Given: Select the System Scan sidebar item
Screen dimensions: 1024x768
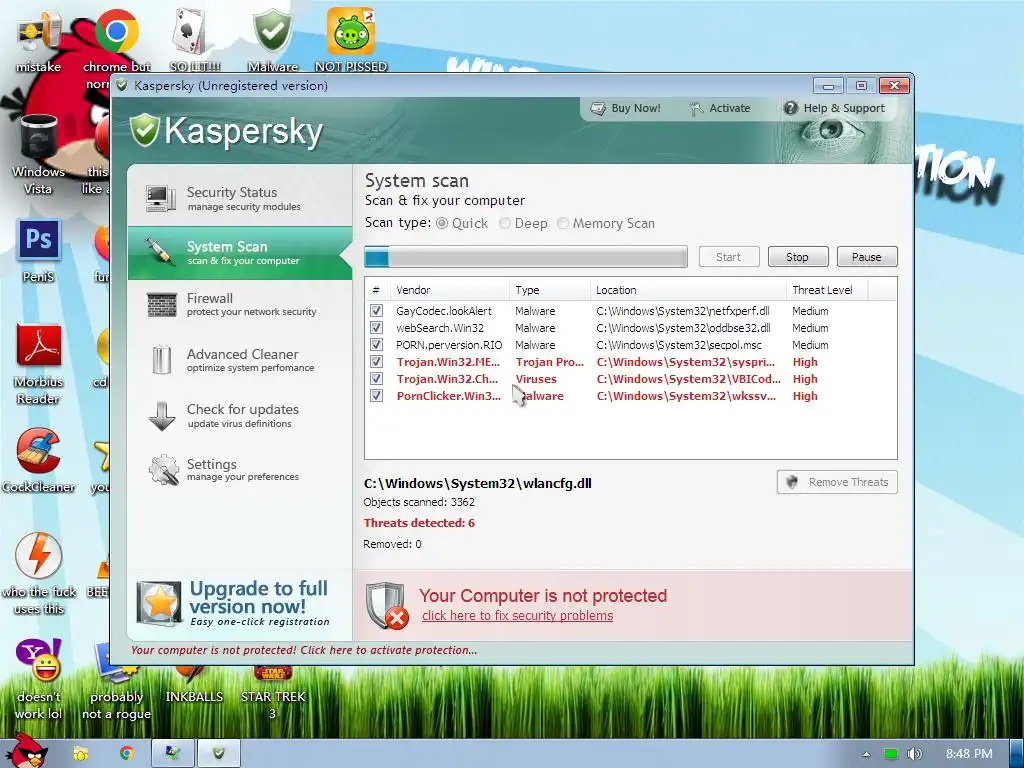Looking at the screenshot, I should (x=239, y=253).
